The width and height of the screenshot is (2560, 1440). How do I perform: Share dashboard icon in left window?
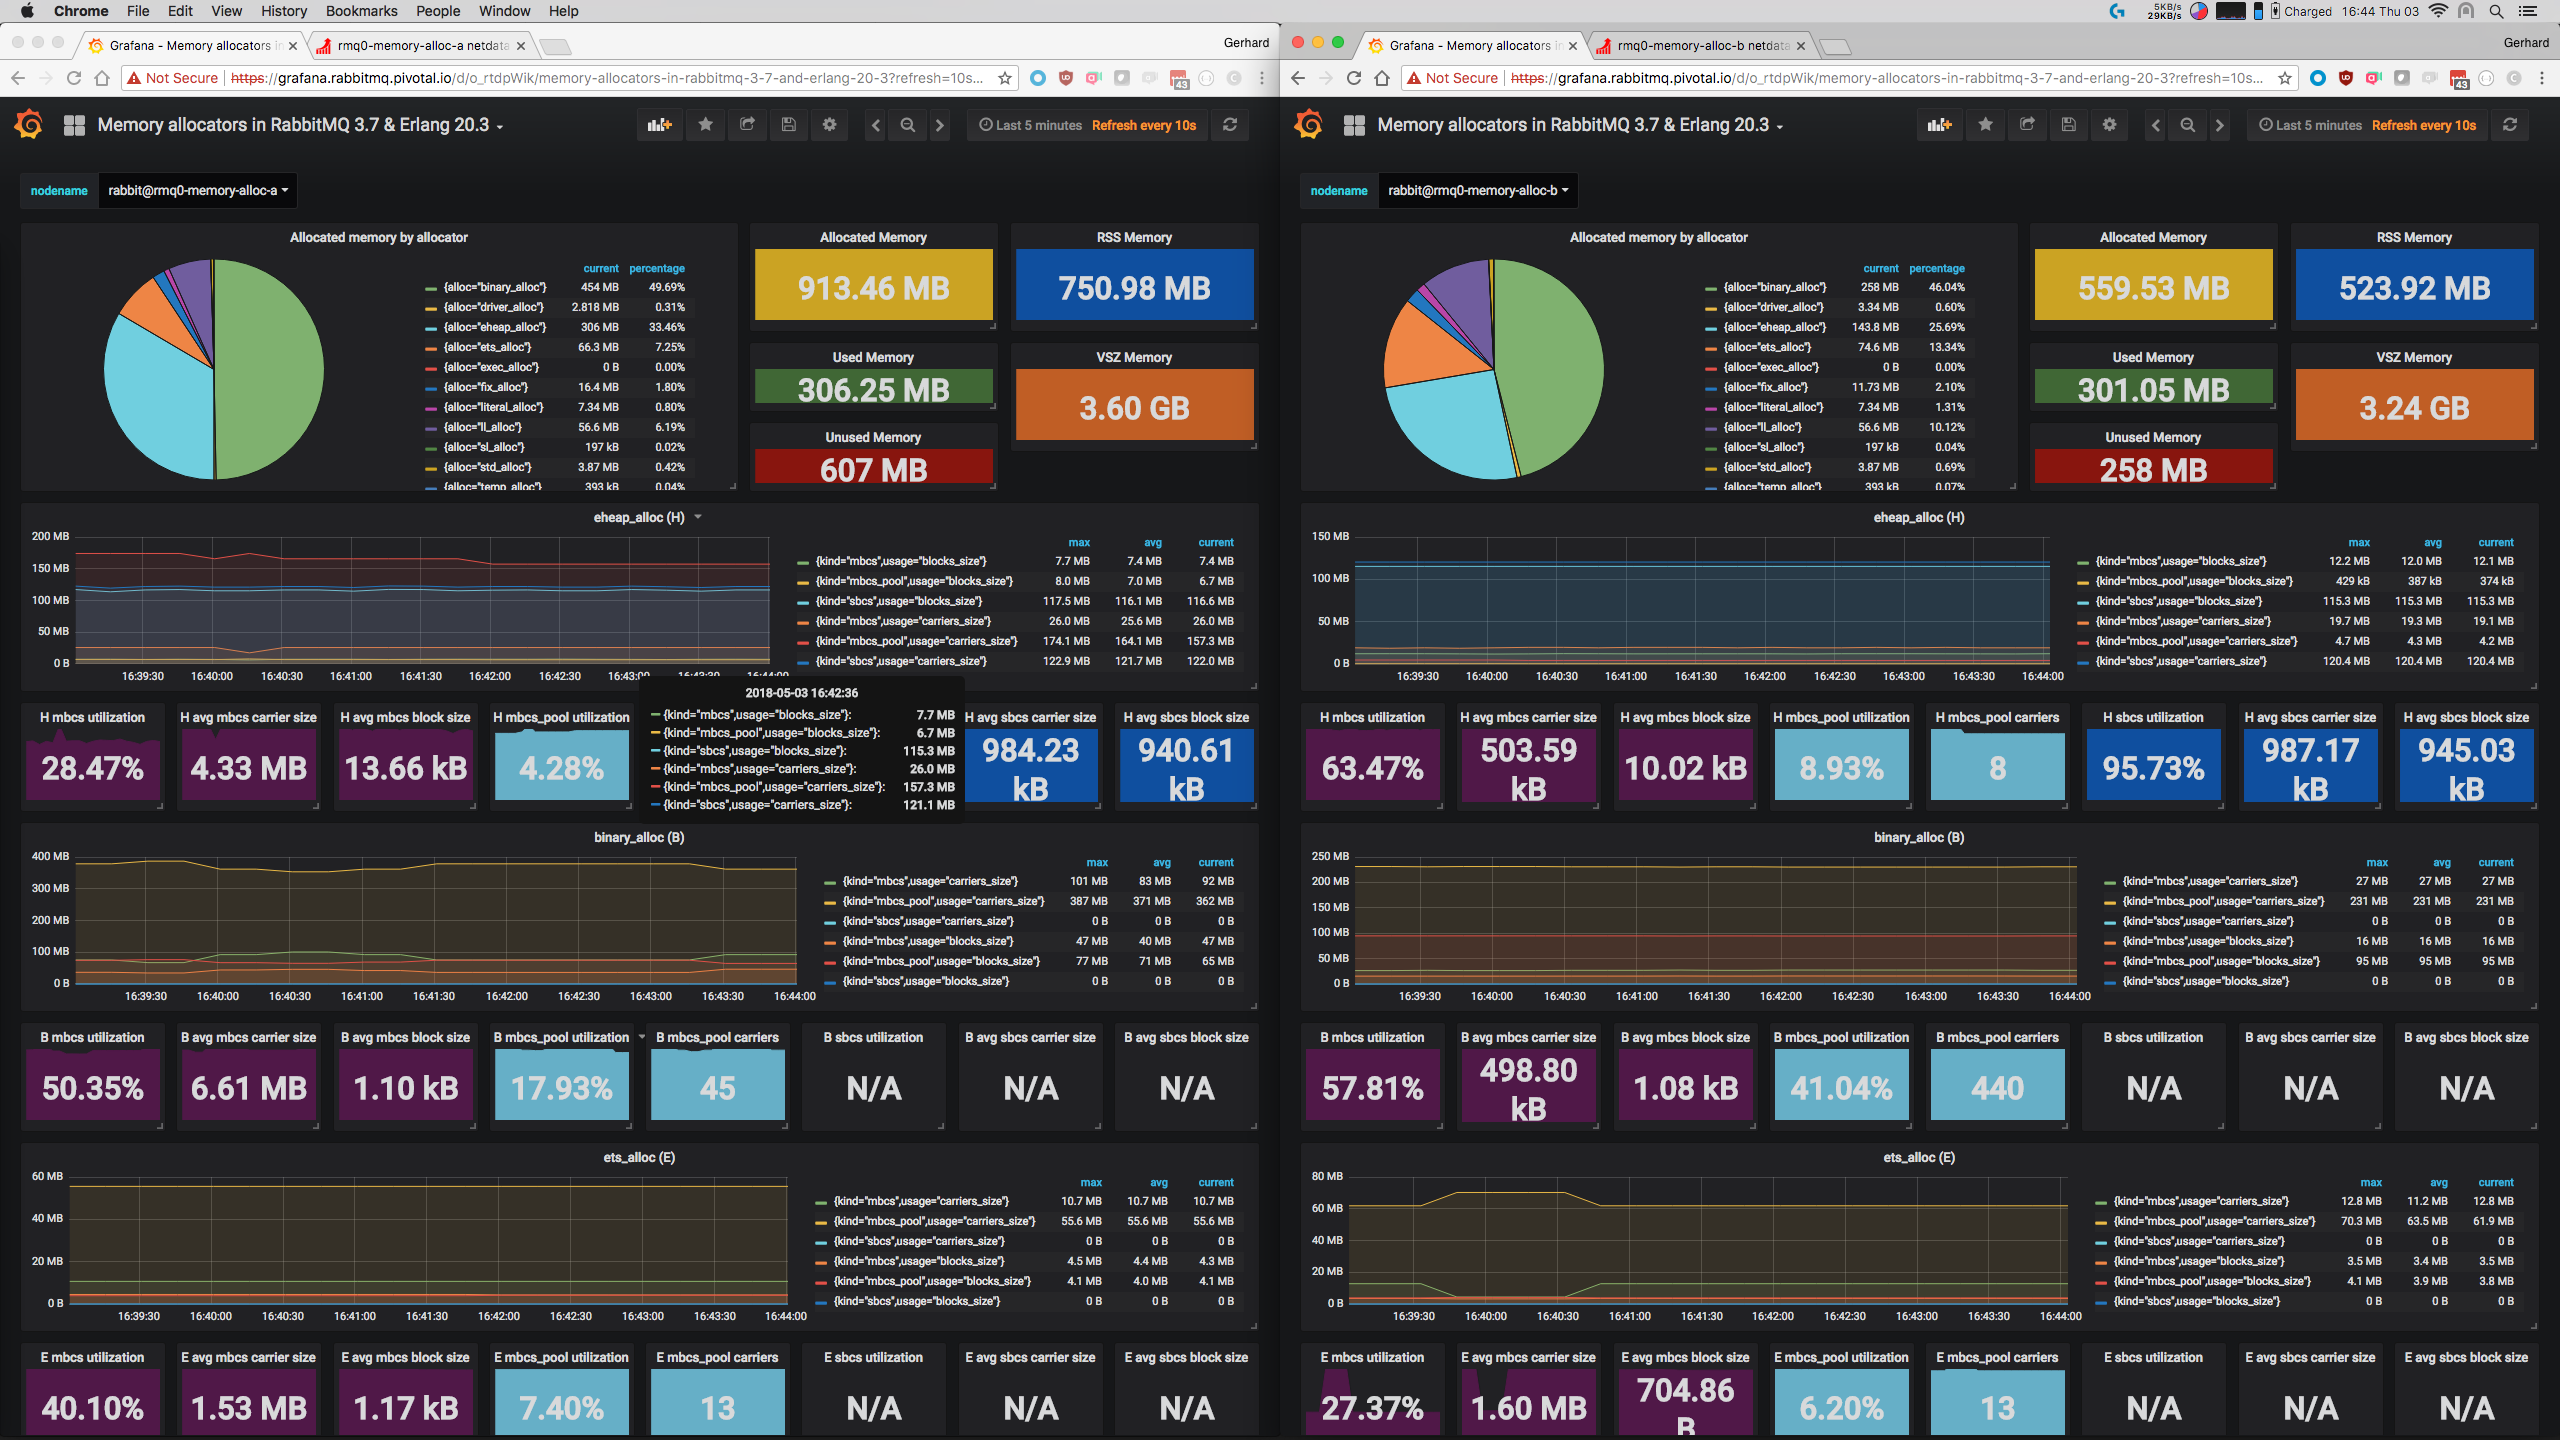click(747, 125)
